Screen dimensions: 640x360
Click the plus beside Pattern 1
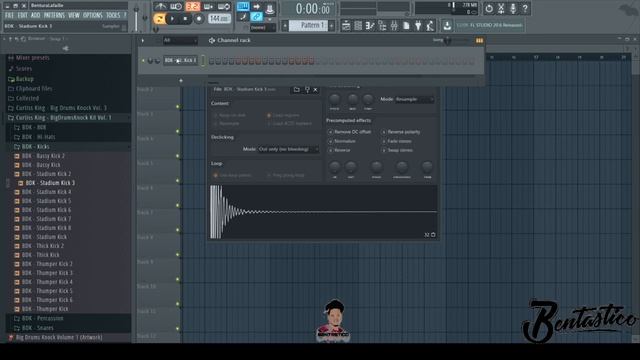[x=331, y=26]
